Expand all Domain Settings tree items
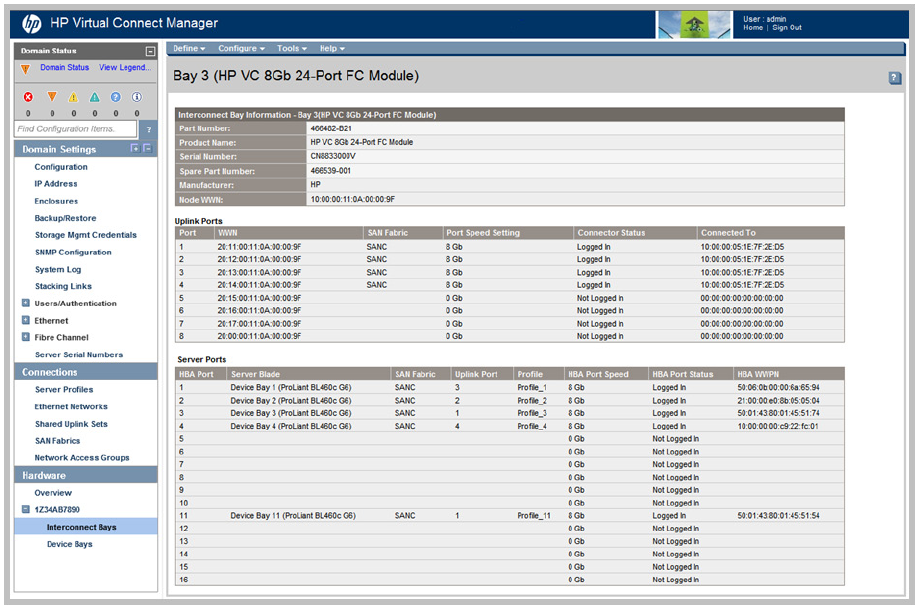Image resolution: width=918 pixels, height=607 pixels. 135,149
